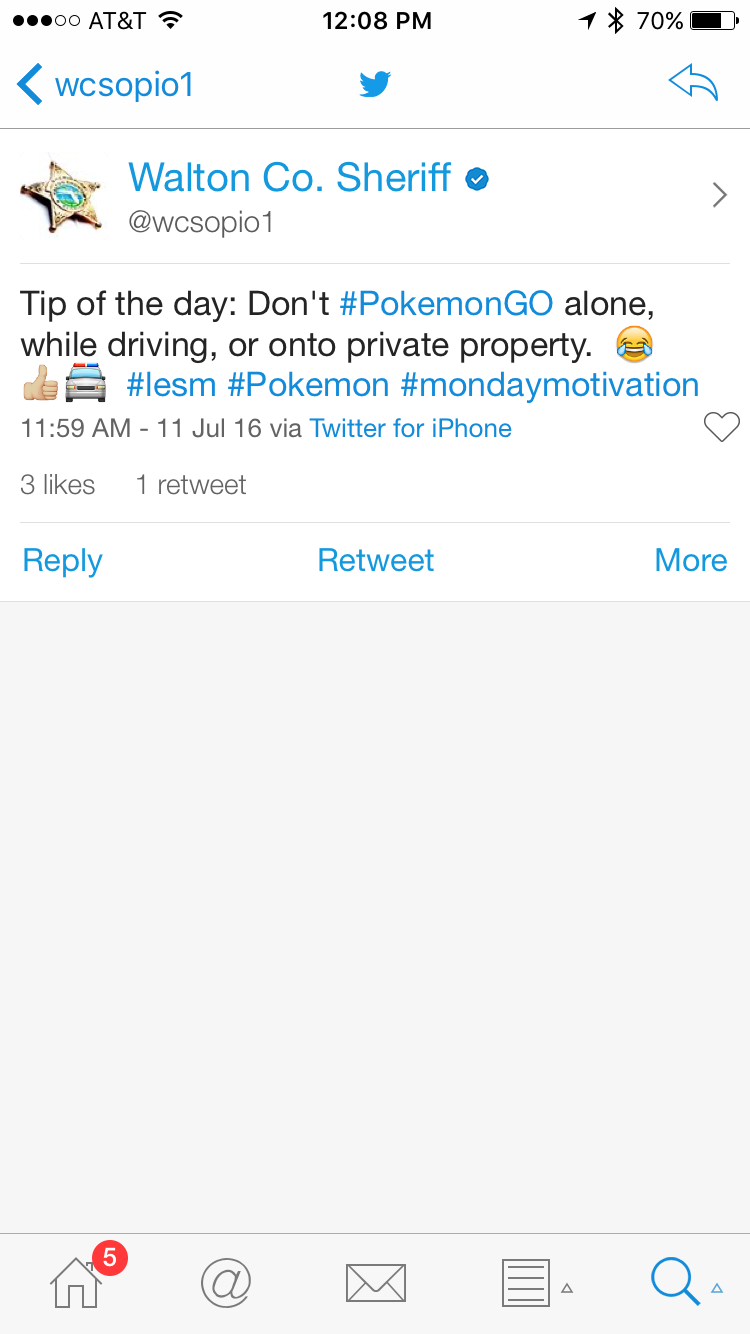Open the #mondaymotivation hashtag
Viewport: 750px width, 1334px height.
point(549,385)
